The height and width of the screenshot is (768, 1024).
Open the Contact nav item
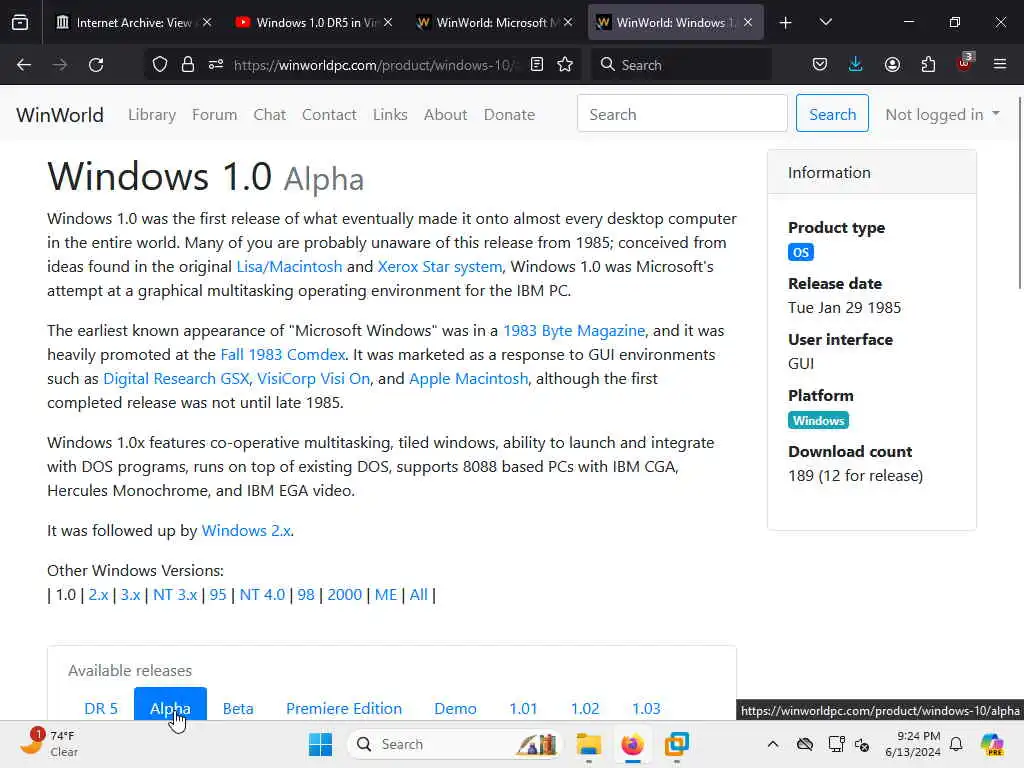(x=329, y=114)
